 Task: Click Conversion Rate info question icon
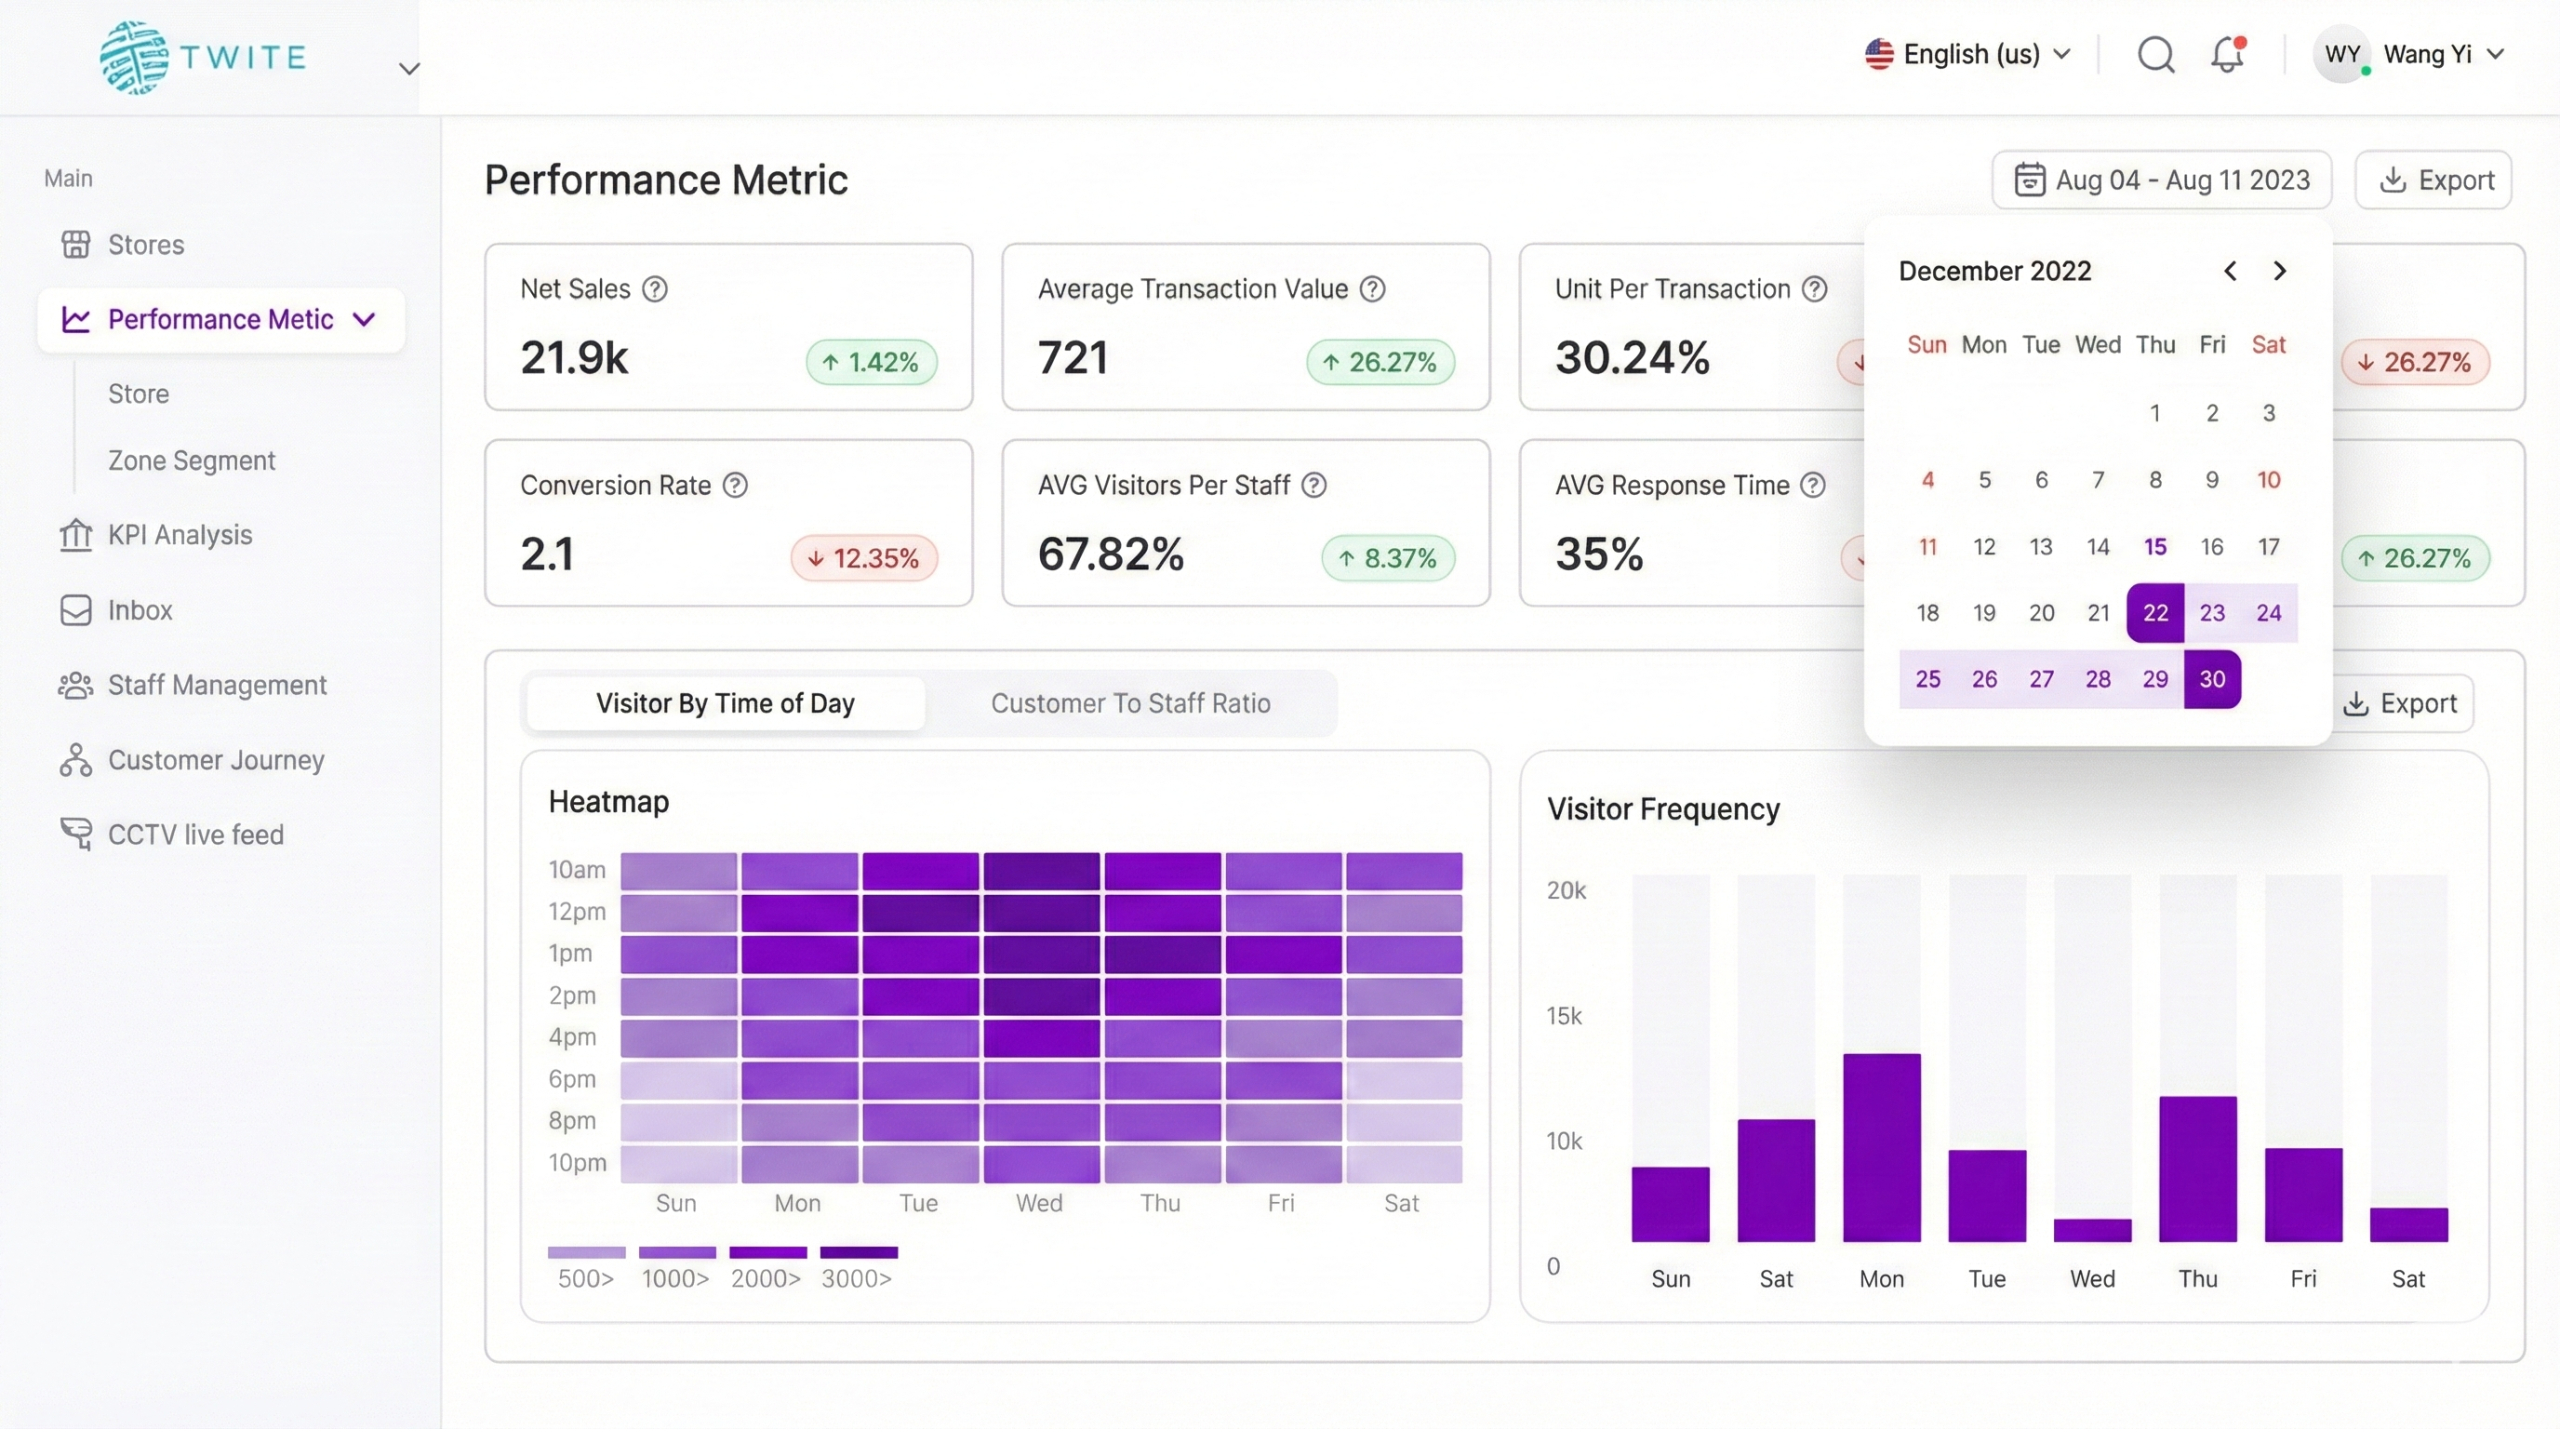coord(735,485)
